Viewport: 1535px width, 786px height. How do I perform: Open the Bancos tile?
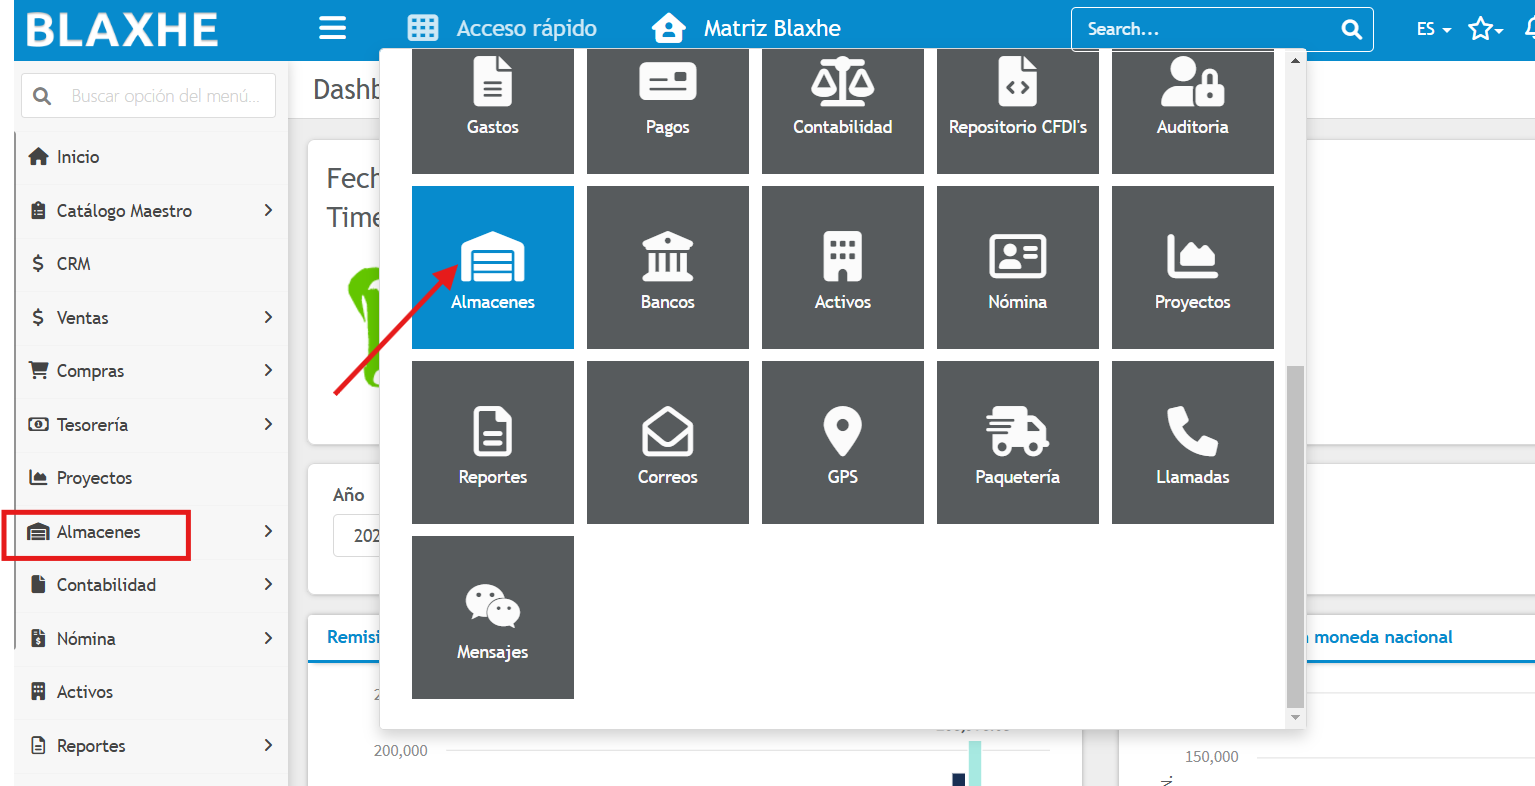pyautogui.click(x=668, y=267)
